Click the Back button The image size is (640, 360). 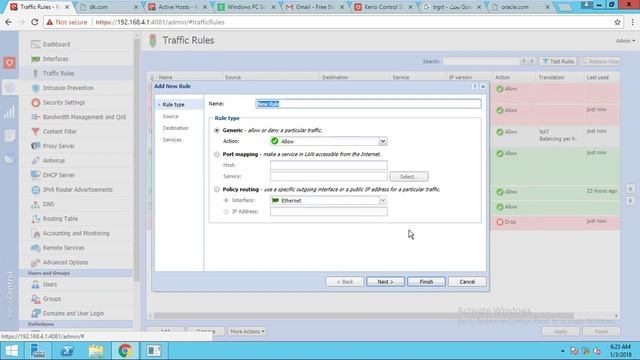[x=344, y=282]
